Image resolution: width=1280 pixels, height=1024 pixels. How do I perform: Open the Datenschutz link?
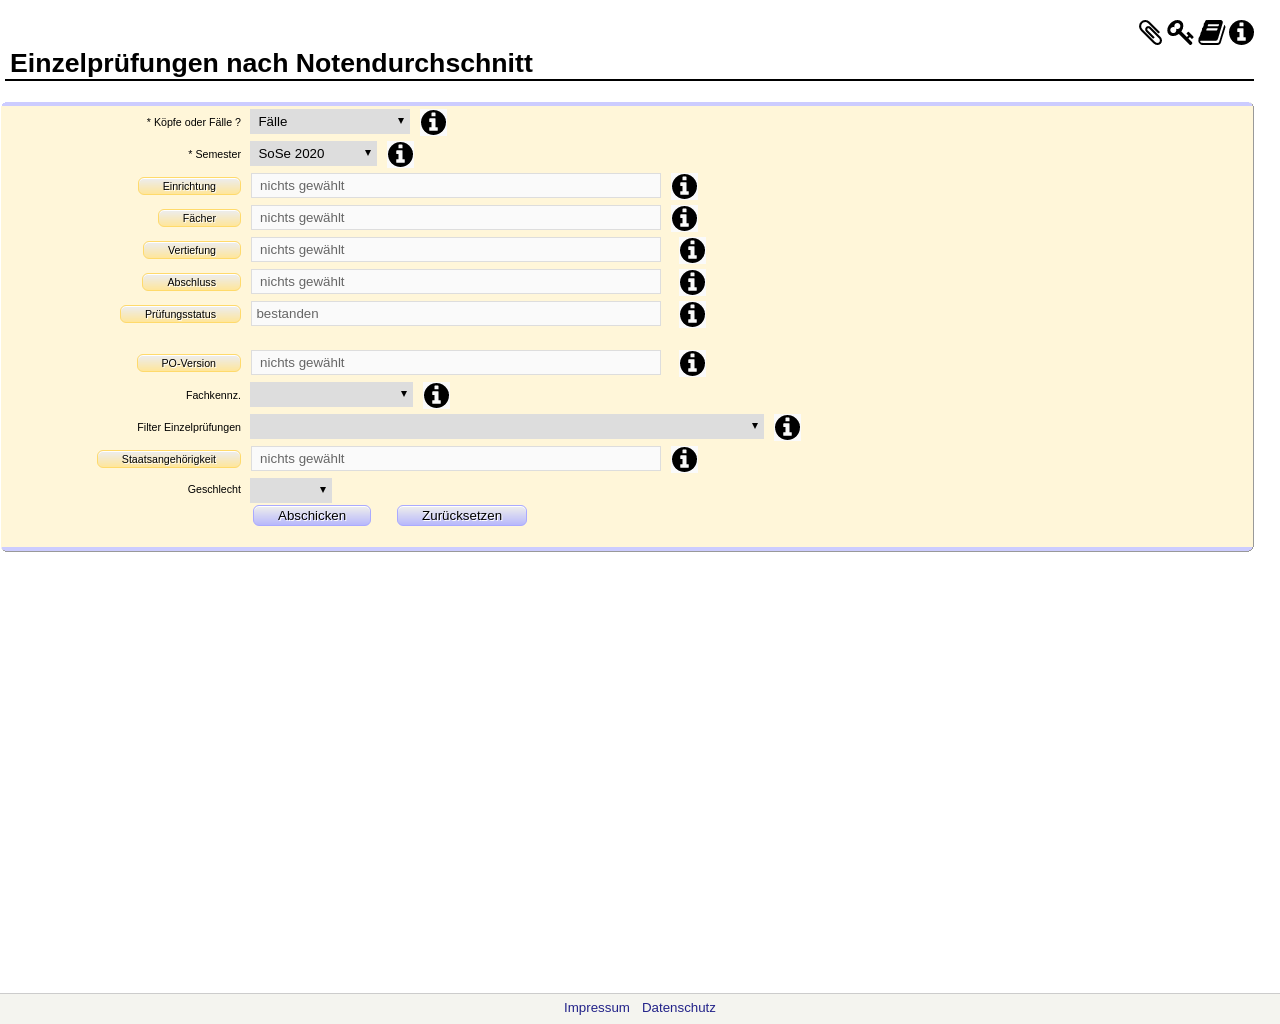click(x=679, y=1008)
